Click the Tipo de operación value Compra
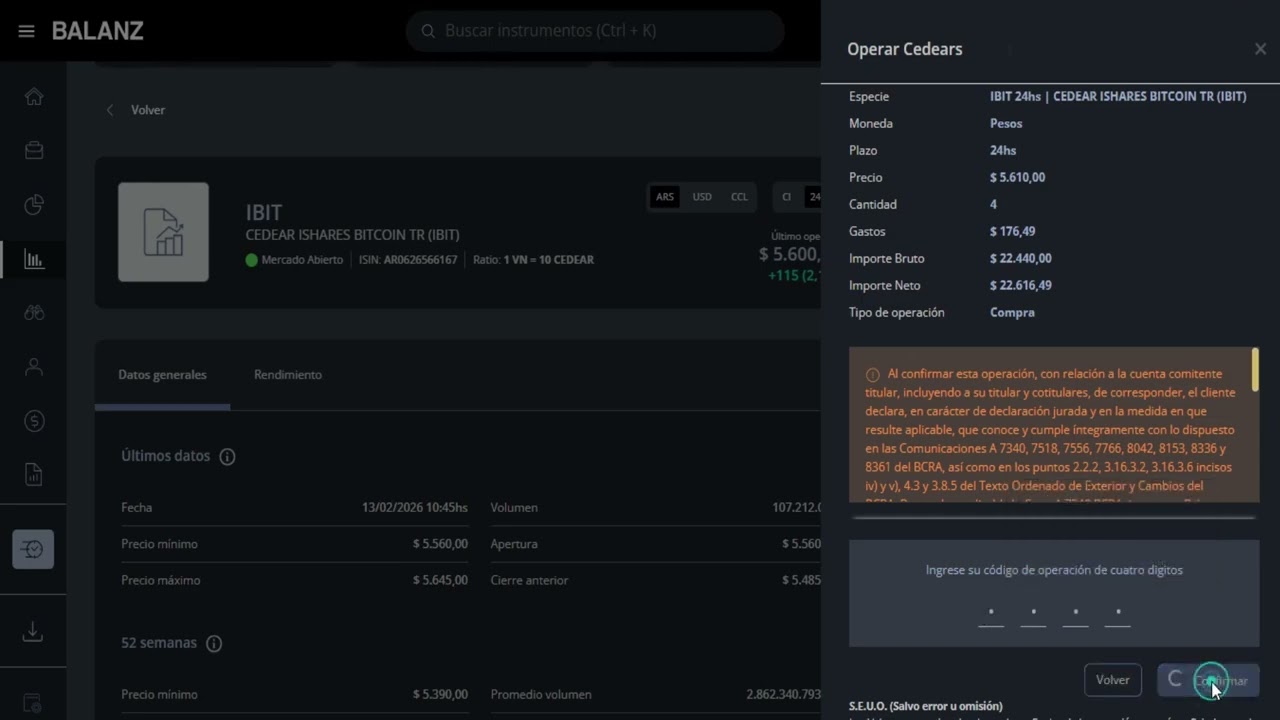This screenshot has width=1280, height=720. click(x=1012, y=313)
